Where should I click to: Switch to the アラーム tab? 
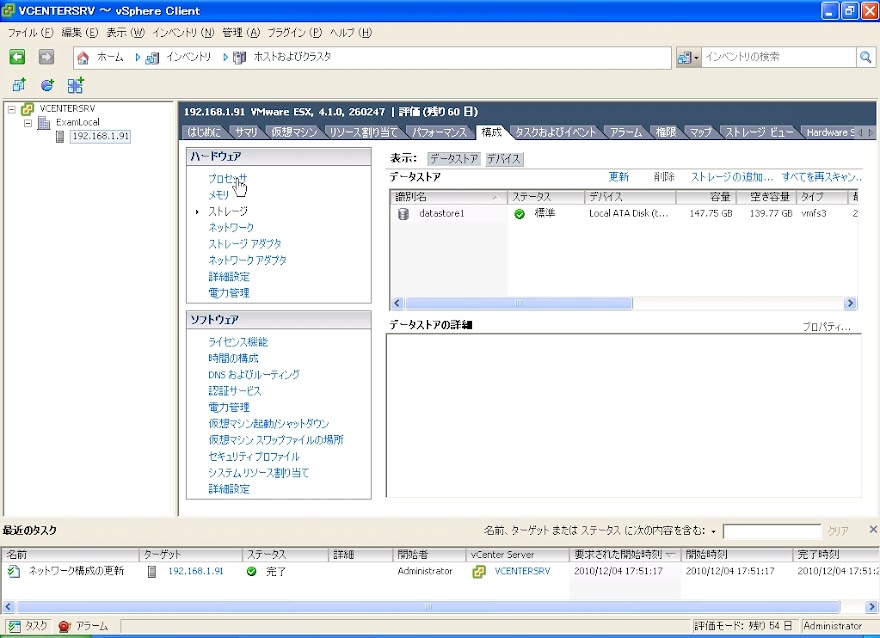(626, 132)
